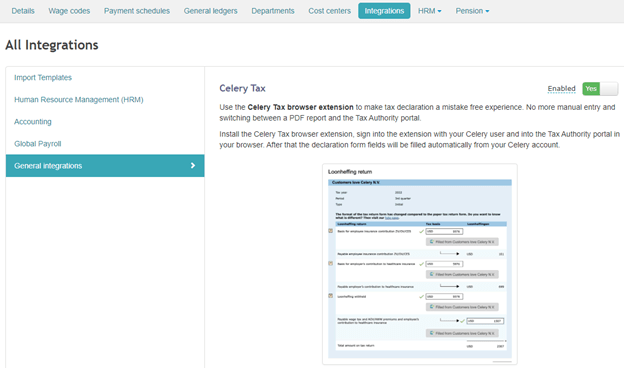Open the Accounting integrations category
The height and width of the screenshot is (368, 624).
click(x=33, y=122)
